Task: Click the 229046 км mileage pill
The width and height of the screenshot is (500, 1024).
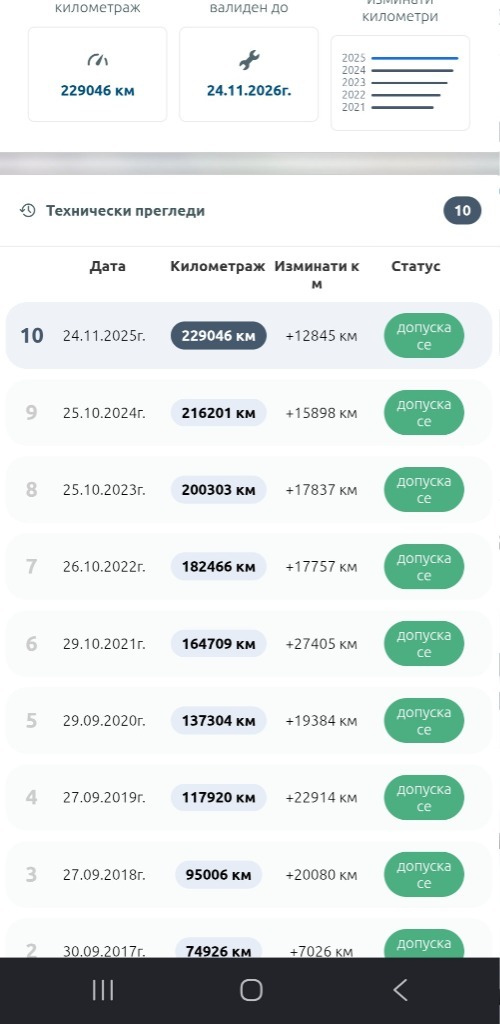Action: click(x=219, y=336)
